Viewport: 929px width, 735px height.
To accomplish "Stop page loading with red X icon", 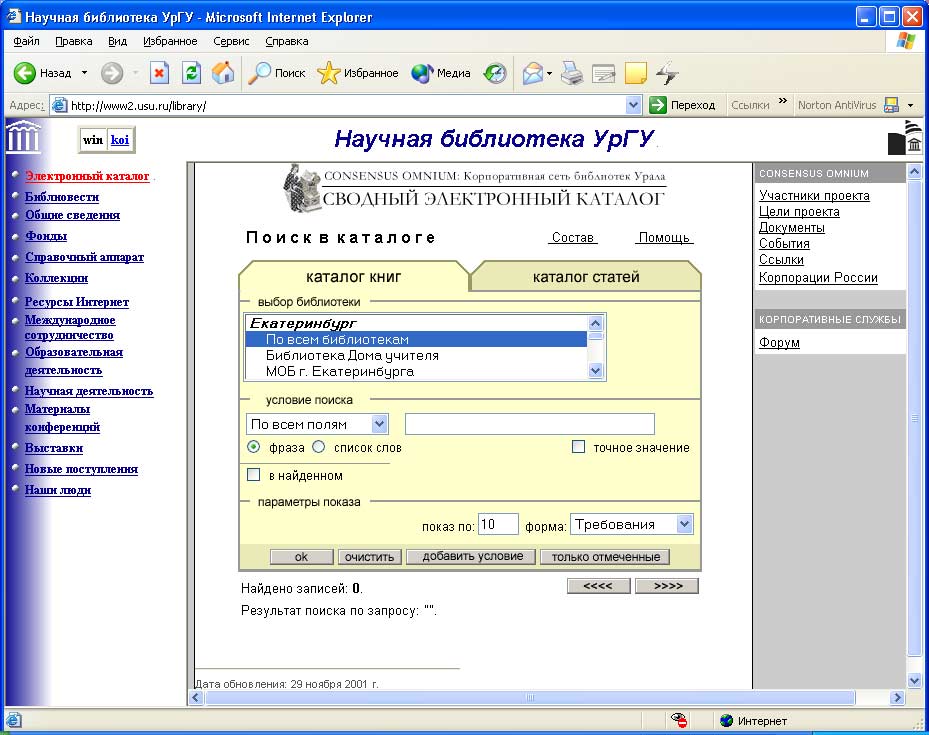I will point(159,73).
